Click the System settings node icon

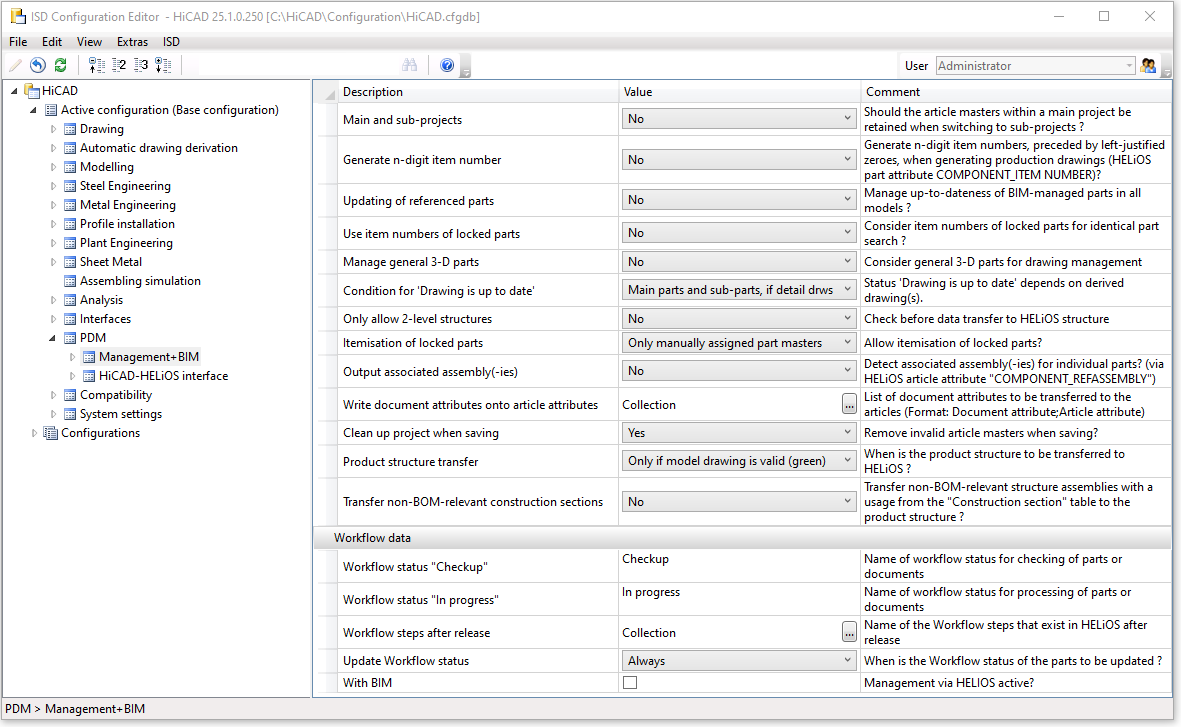pyautogui.click(x=70, y=414)
